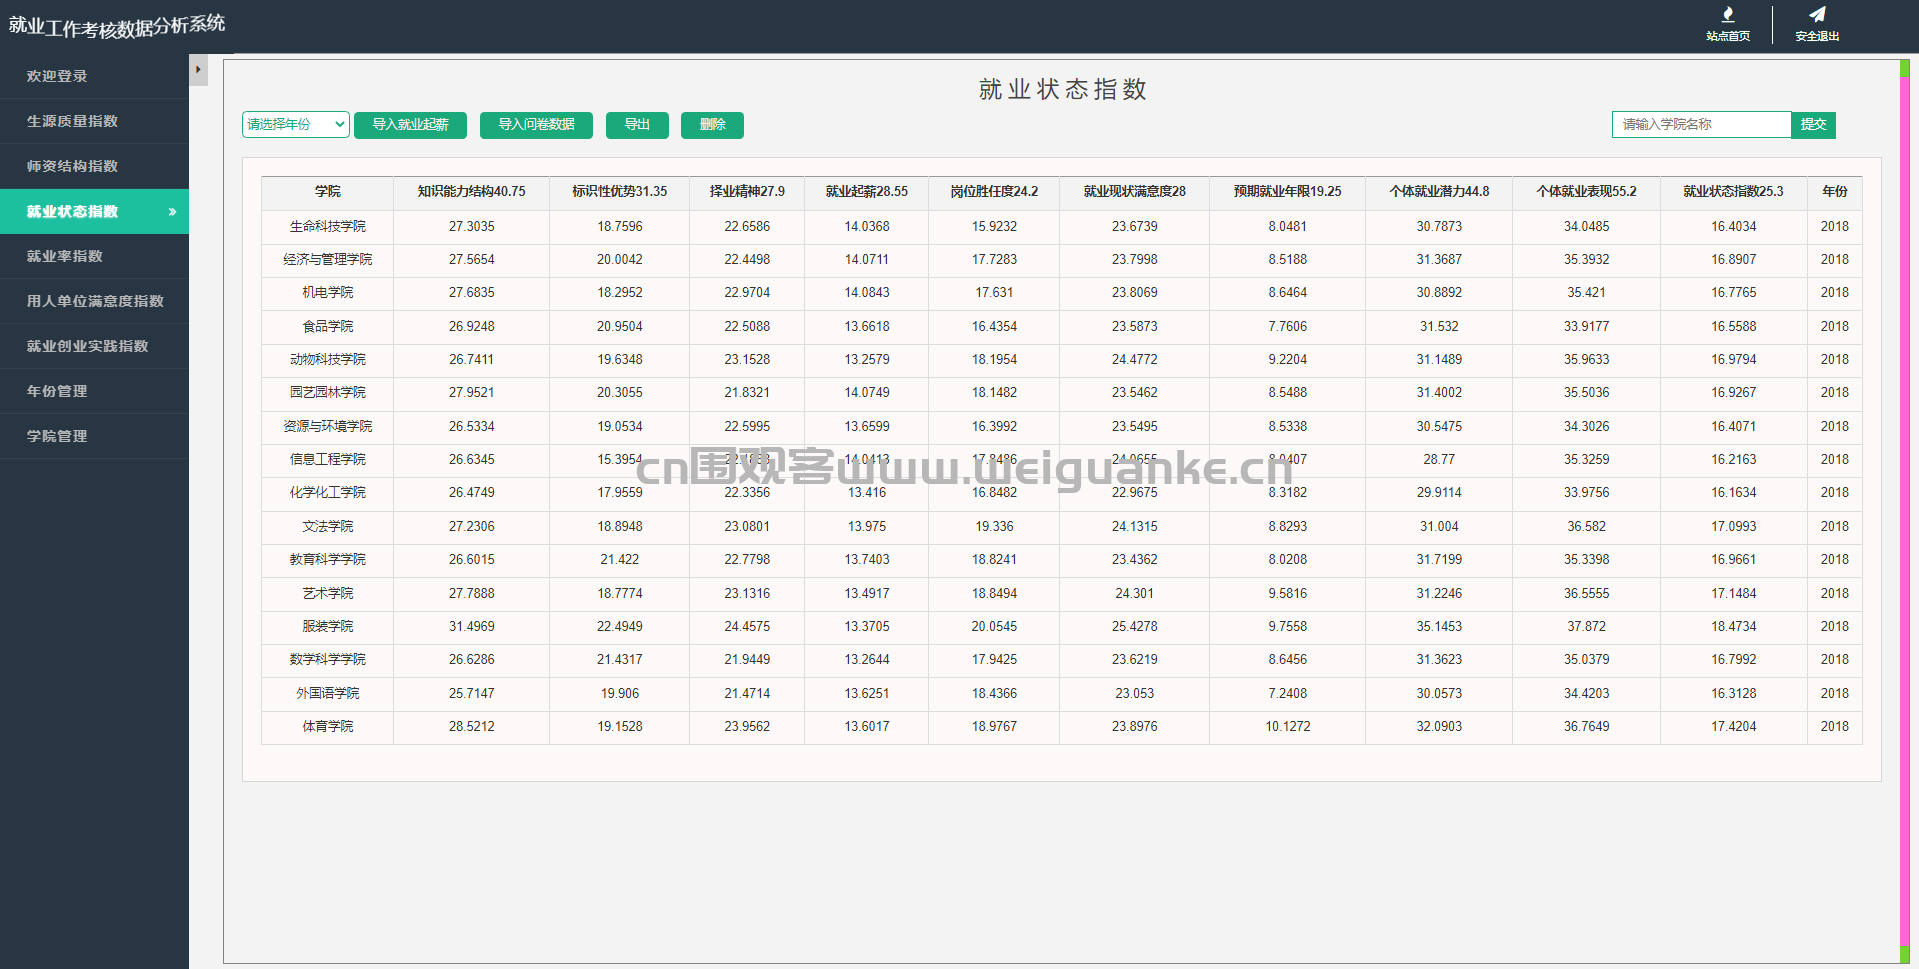Select the 园艺园林学院 row name

(x=328, y=393)
